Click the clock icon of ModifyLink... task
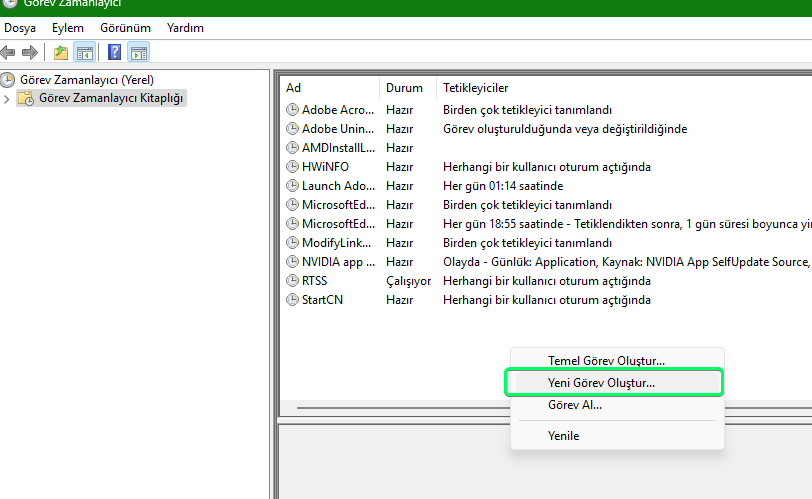The image size is (812, 499). pos(293,243)
